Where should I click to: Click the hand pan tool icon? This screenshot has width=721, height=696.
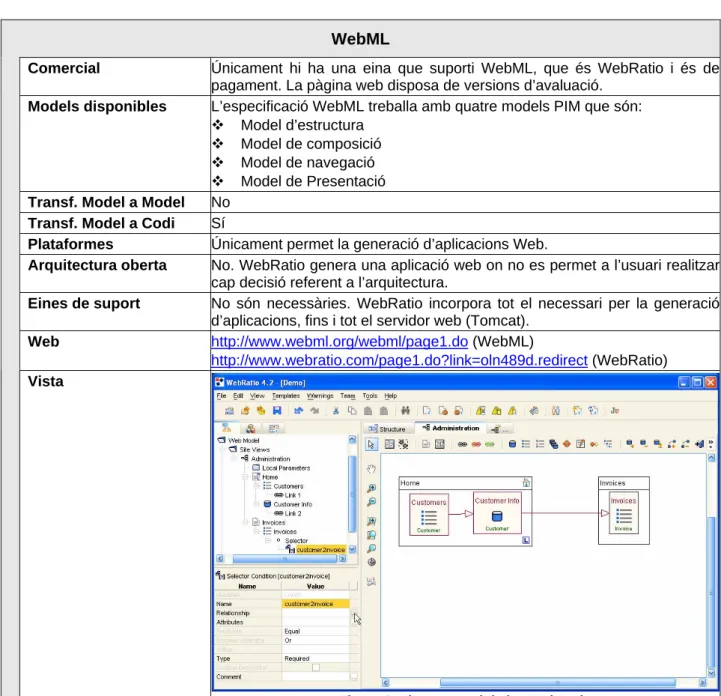(x=372, y=469)
